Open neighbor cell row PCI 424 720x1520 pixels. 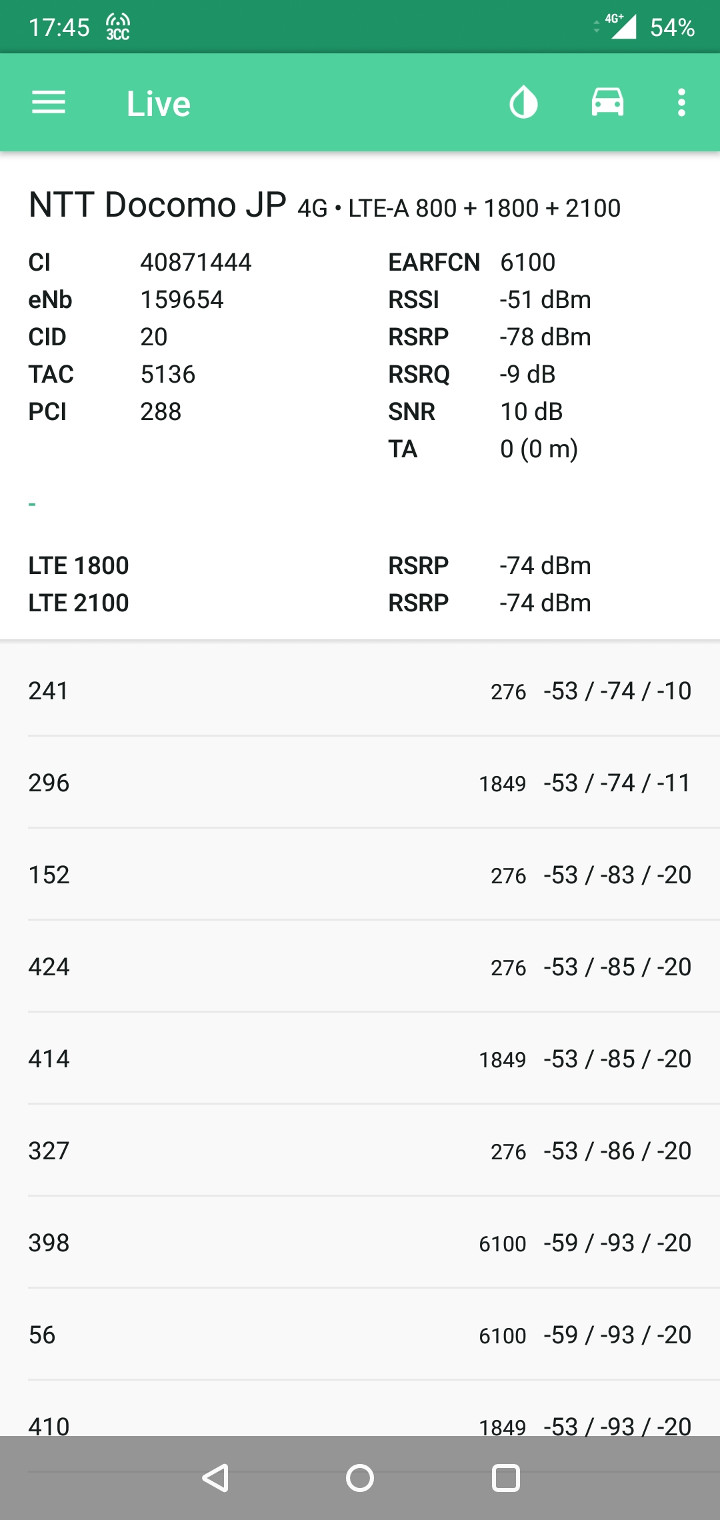360,967
